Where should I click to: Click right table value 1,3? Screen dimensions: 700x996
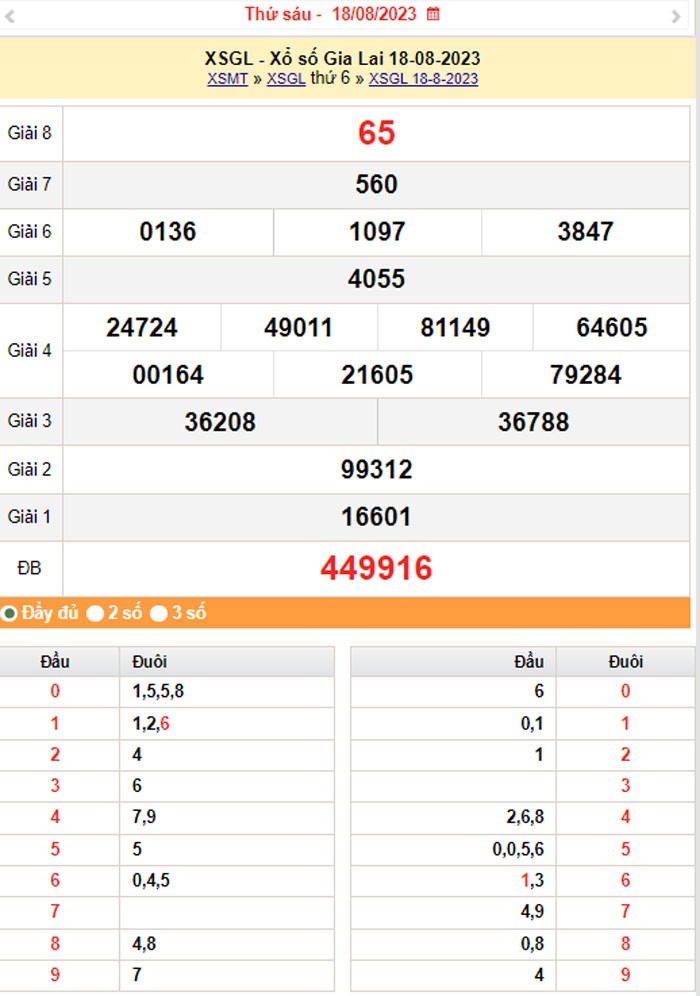click(x=532, y=880)
